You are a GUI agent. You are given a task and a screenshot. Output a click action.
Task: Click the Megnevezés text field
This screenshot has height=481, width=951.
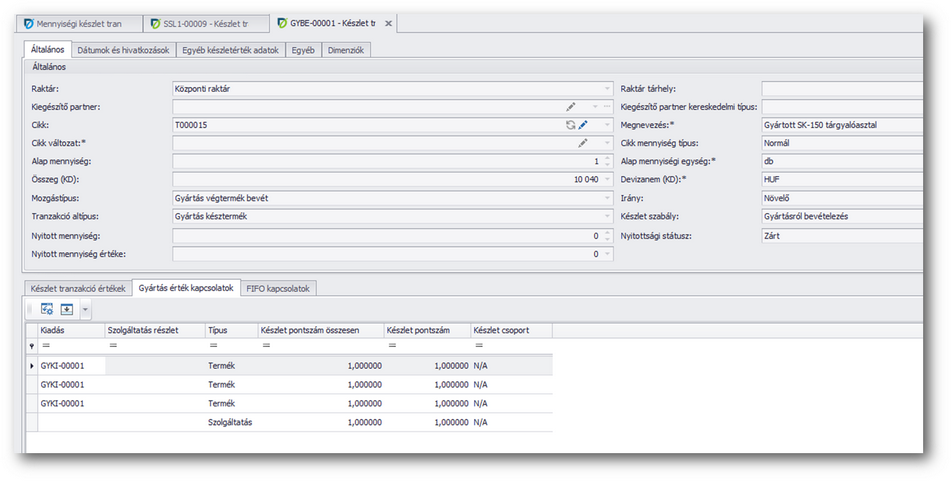click(840, 125)
